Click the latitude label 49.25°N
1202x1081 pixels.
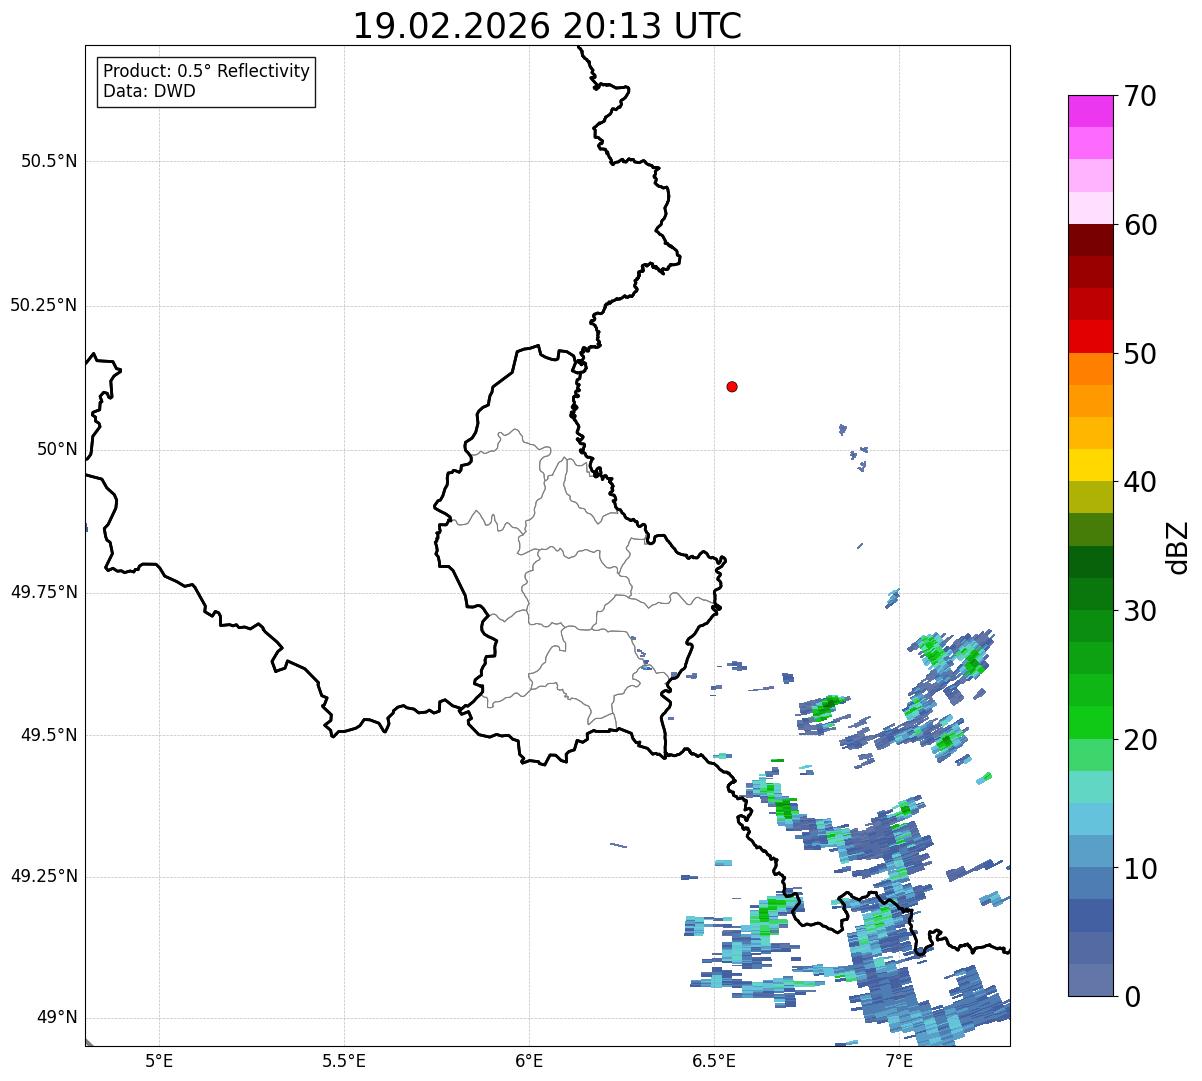(44, 876)
